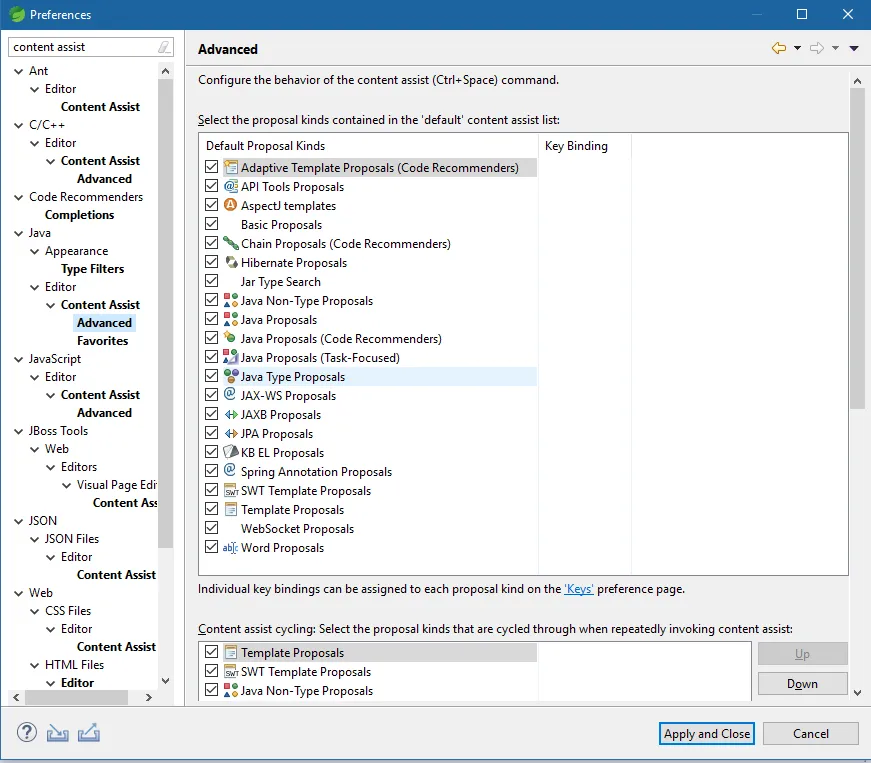Click the export preferences icon
Viewport: 871px width, 763px height.
coord(89,732)
